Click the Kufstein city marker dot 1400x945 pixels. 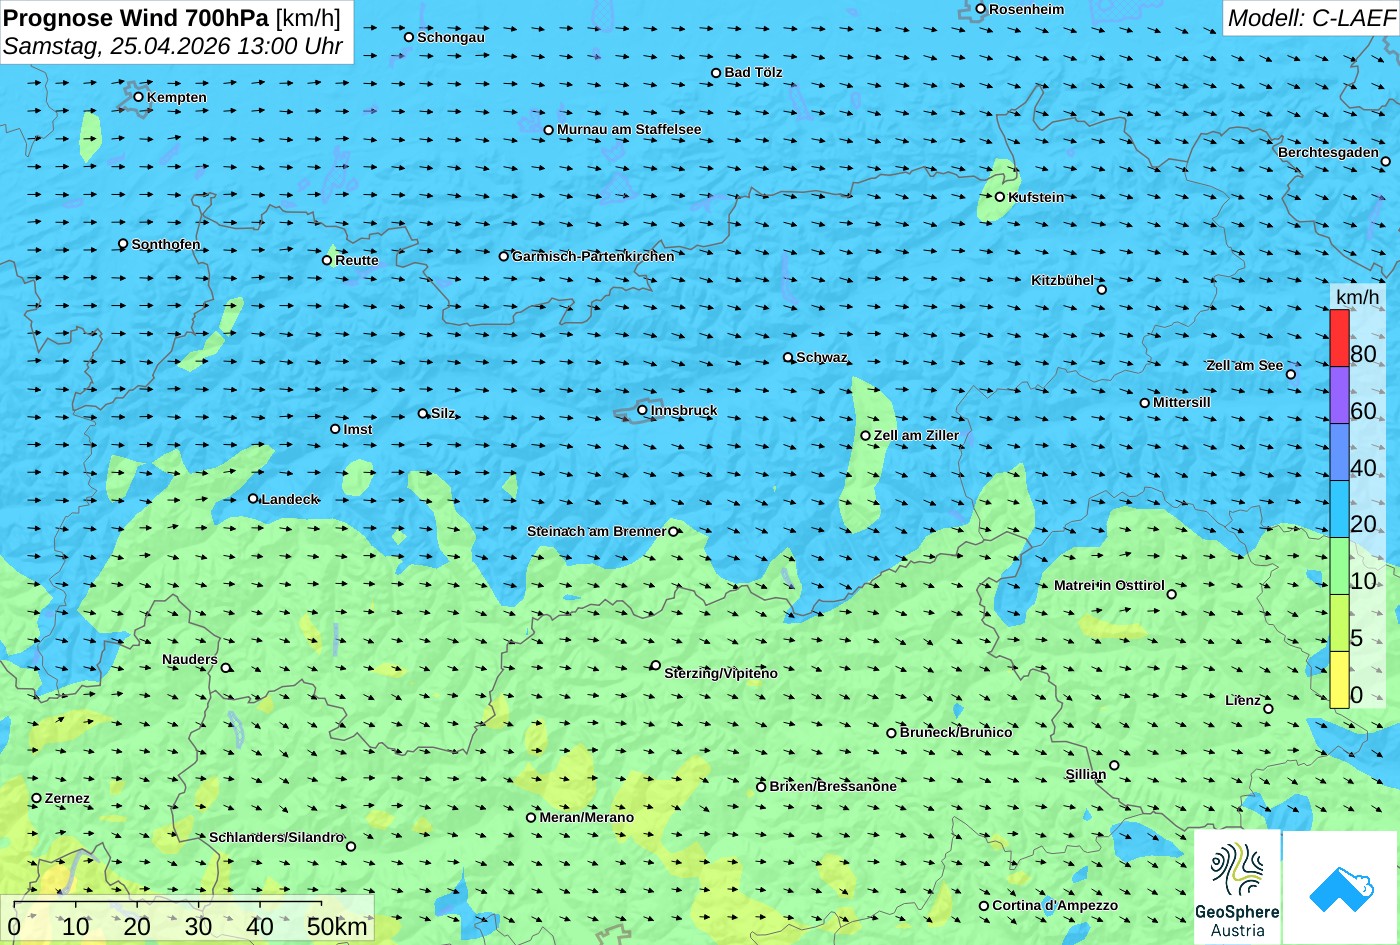click(x=999, y=197)
